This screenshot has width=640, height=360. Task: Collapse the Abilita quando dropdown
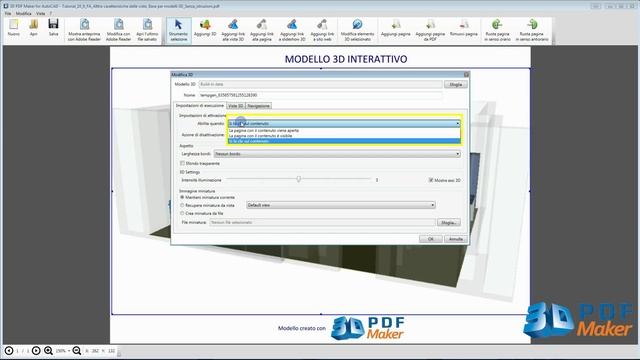coord(458,123)
